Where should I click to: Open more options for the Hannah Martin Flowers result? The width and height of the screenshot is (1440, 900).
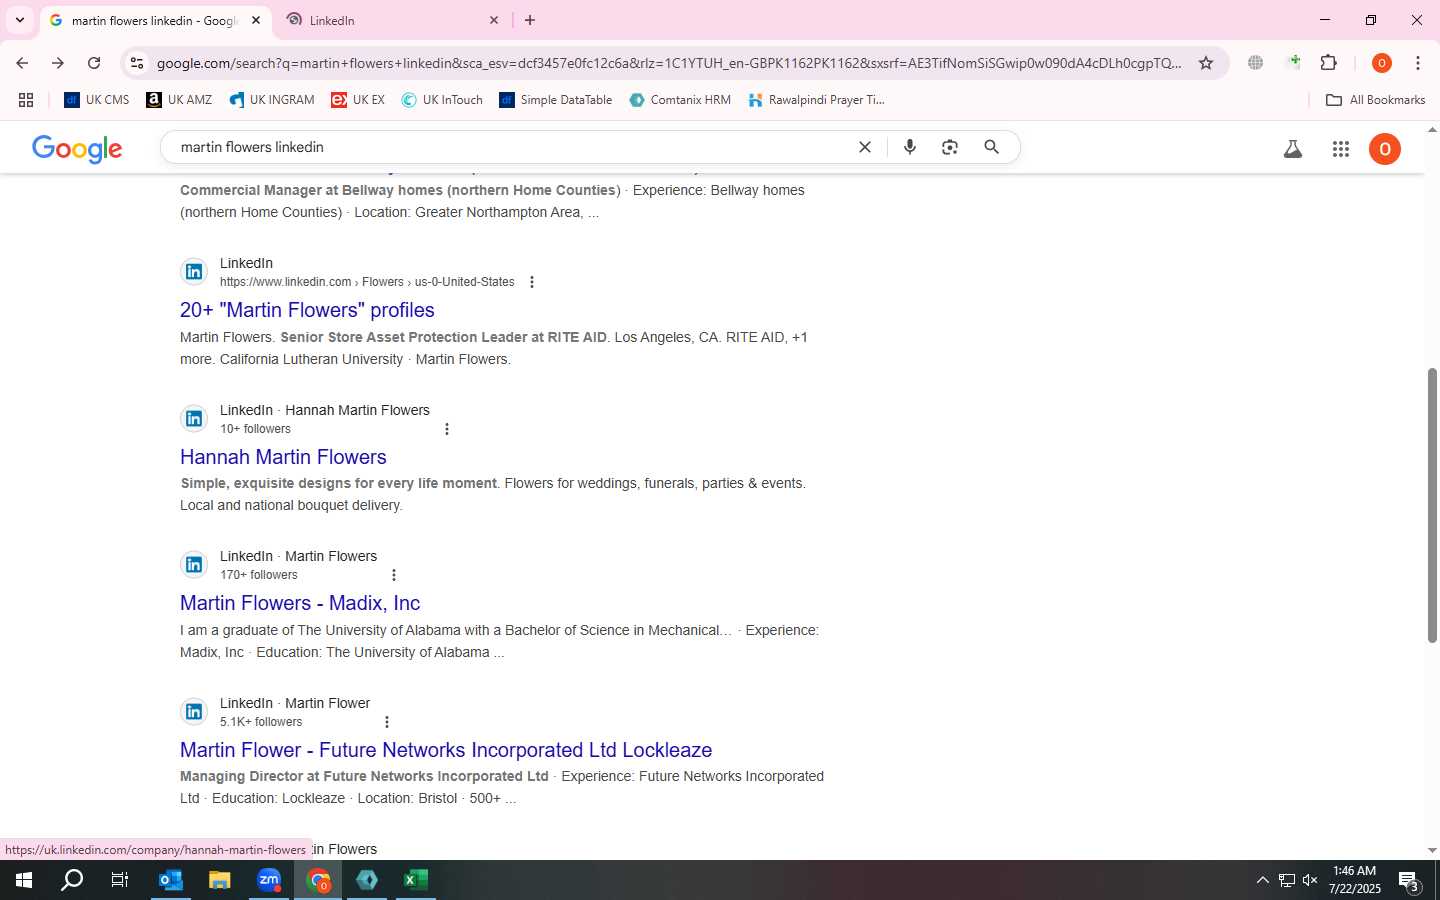pyautogui.click(x=447, y=429)
